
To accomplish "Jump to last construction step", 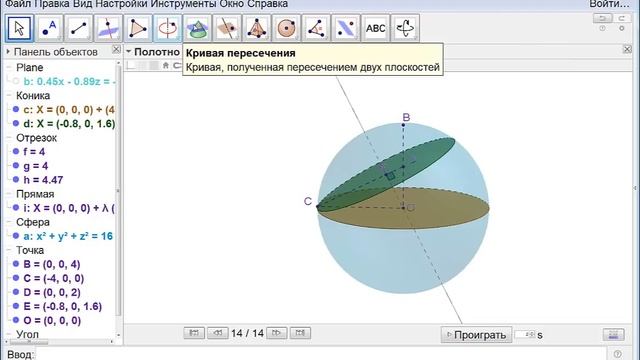I will tap(300, 333).
